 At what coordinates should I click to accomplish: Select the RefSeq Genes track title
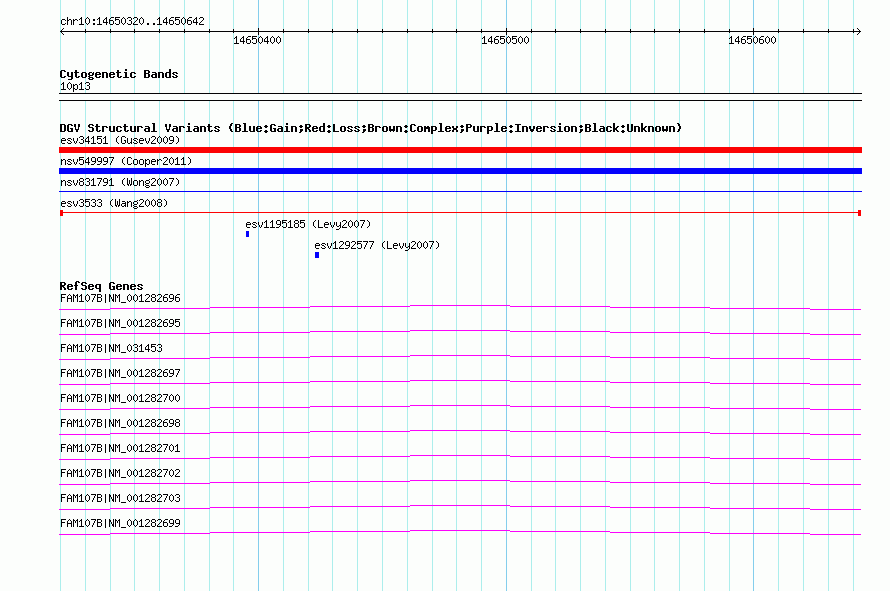102,286
